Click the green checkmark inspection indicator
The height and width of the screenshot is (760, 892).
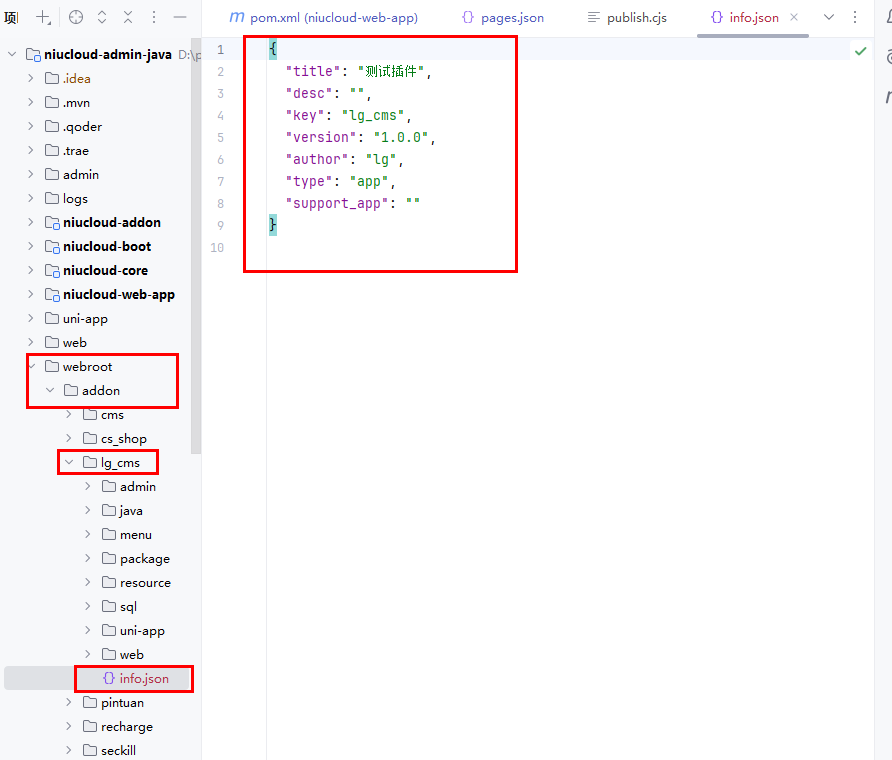(x=860, y=50)
